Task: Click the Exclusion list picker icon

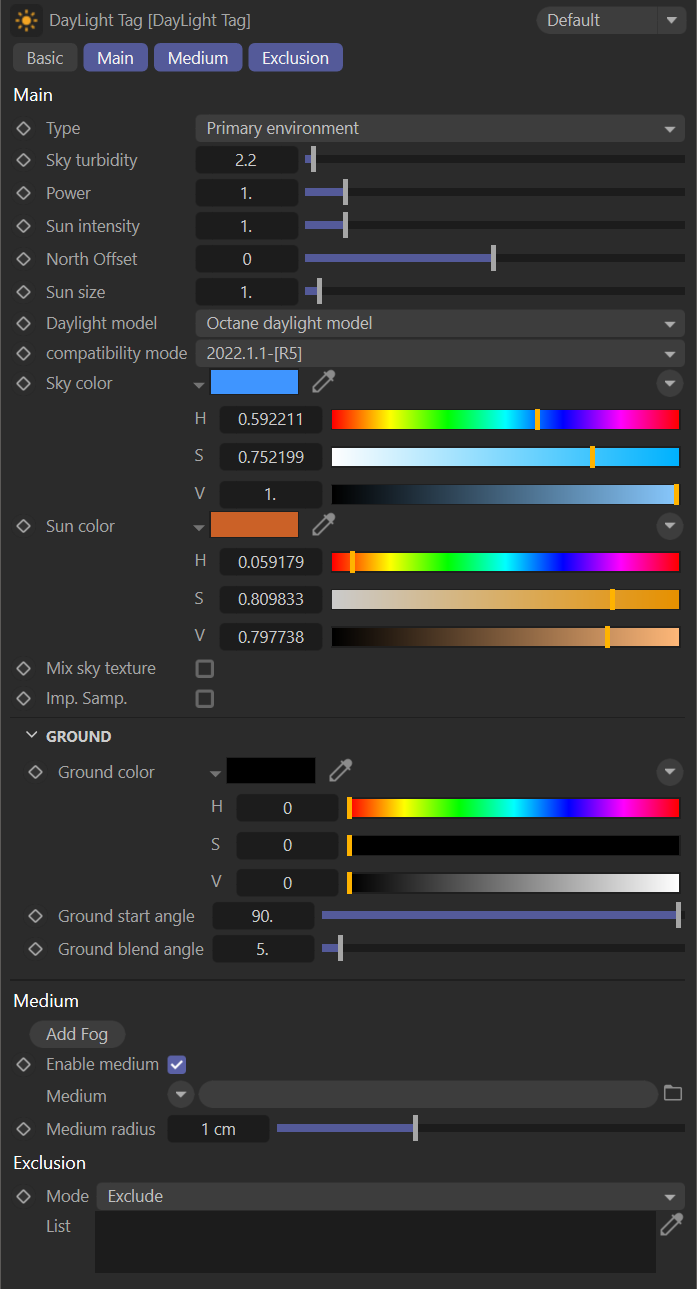Action: pos(672,1225)
